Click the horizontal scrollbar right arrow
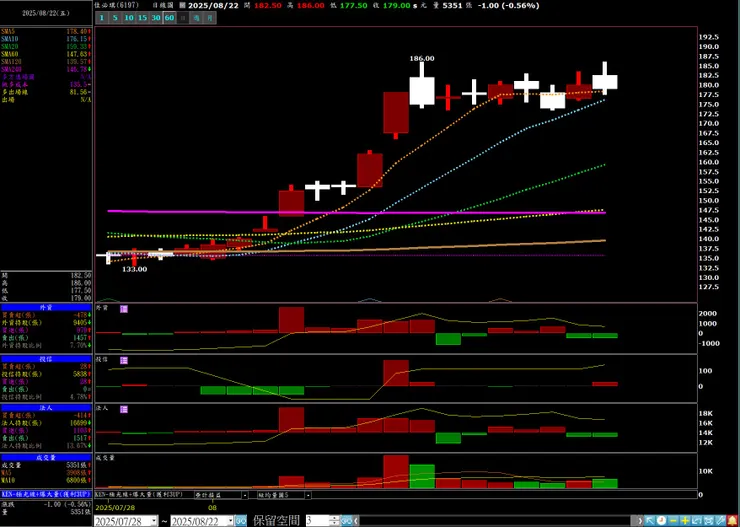 (x=640, y=521)
